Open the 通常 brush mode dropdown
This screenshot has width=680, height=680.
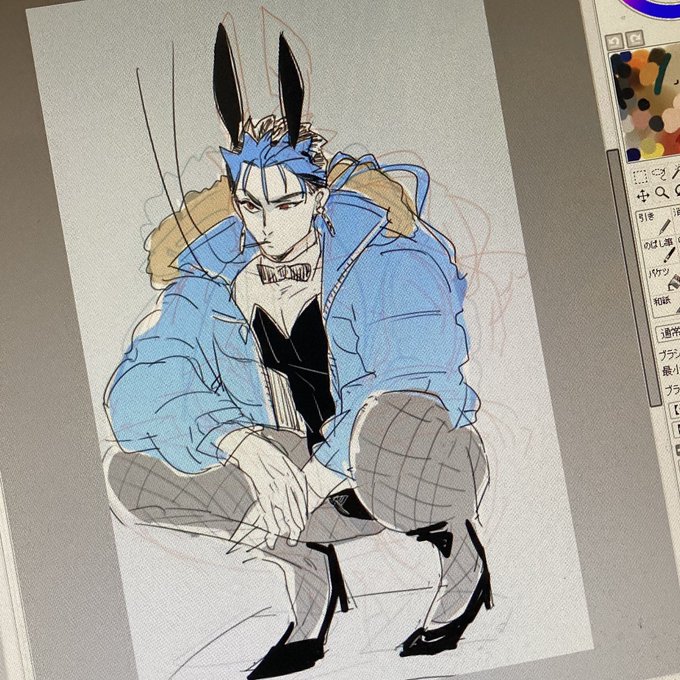[669, 333]
